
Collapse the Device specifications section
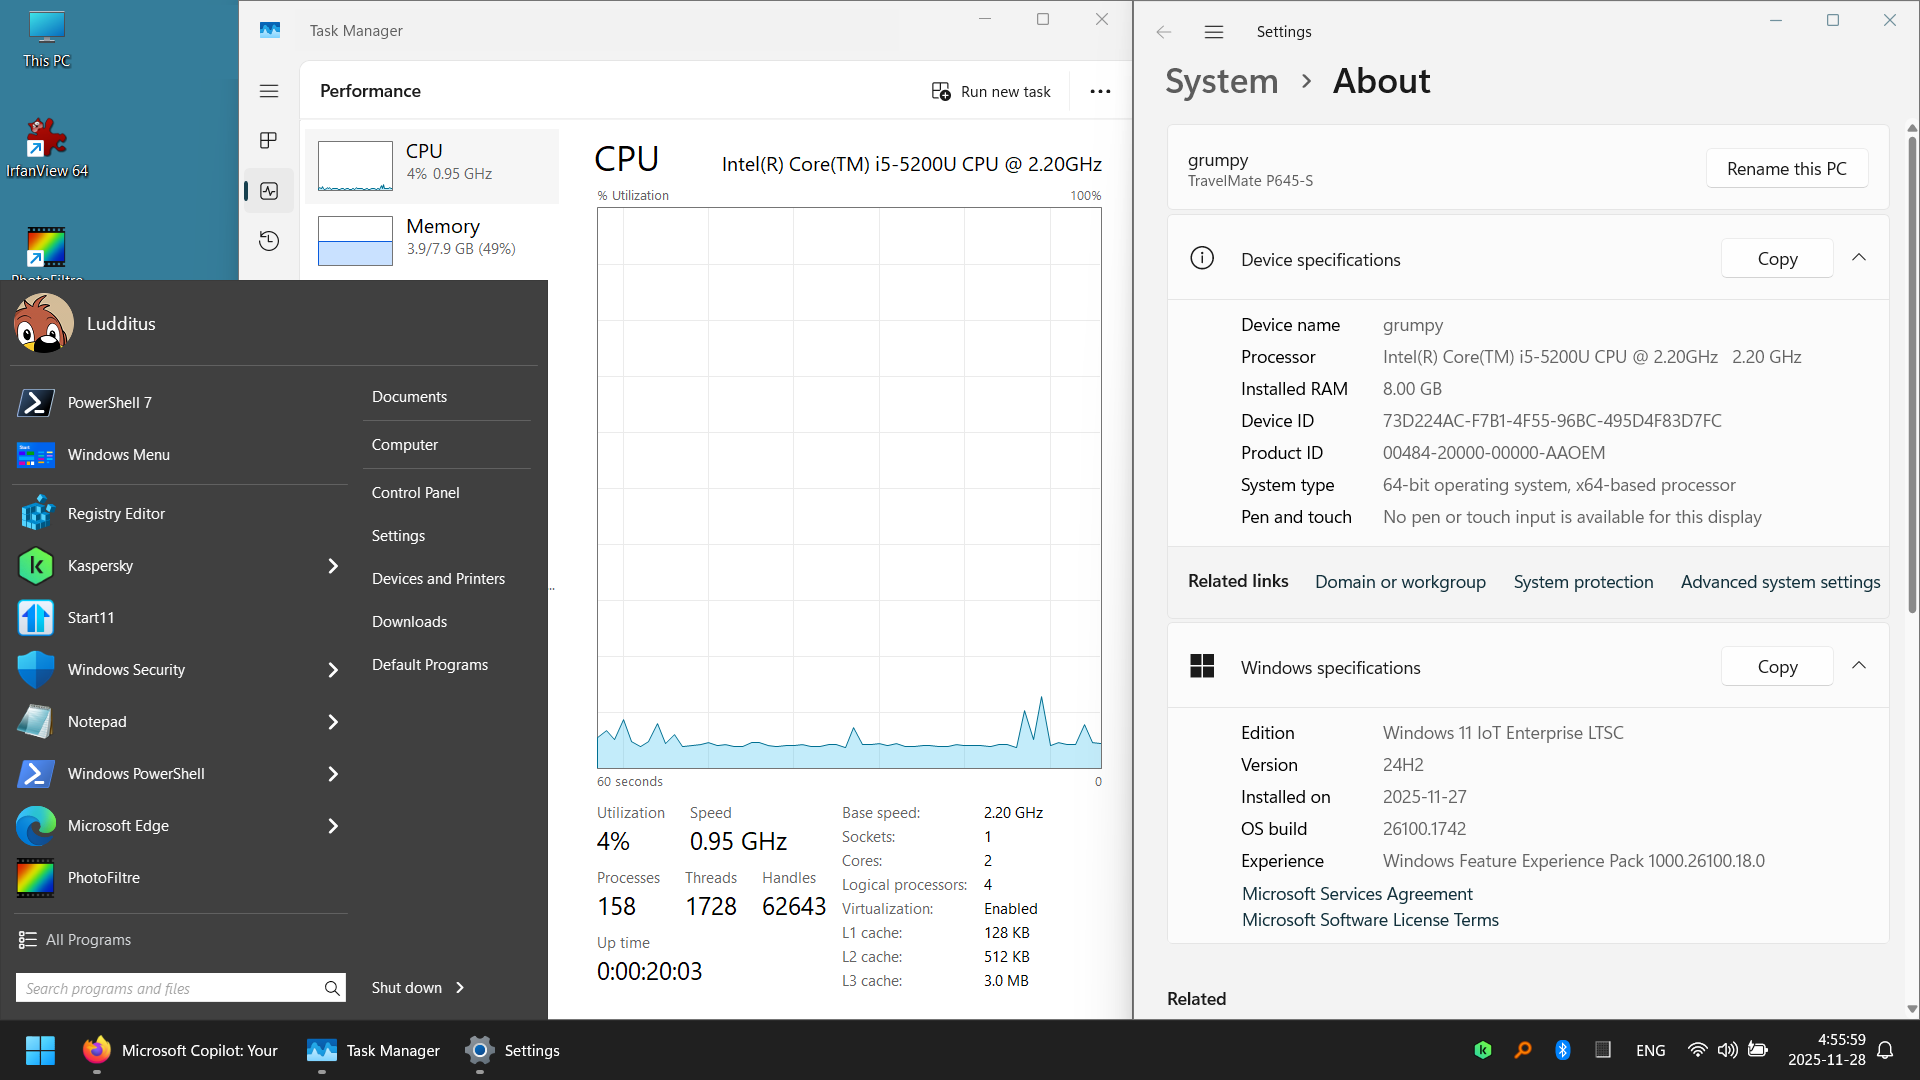coord(1859,258)
